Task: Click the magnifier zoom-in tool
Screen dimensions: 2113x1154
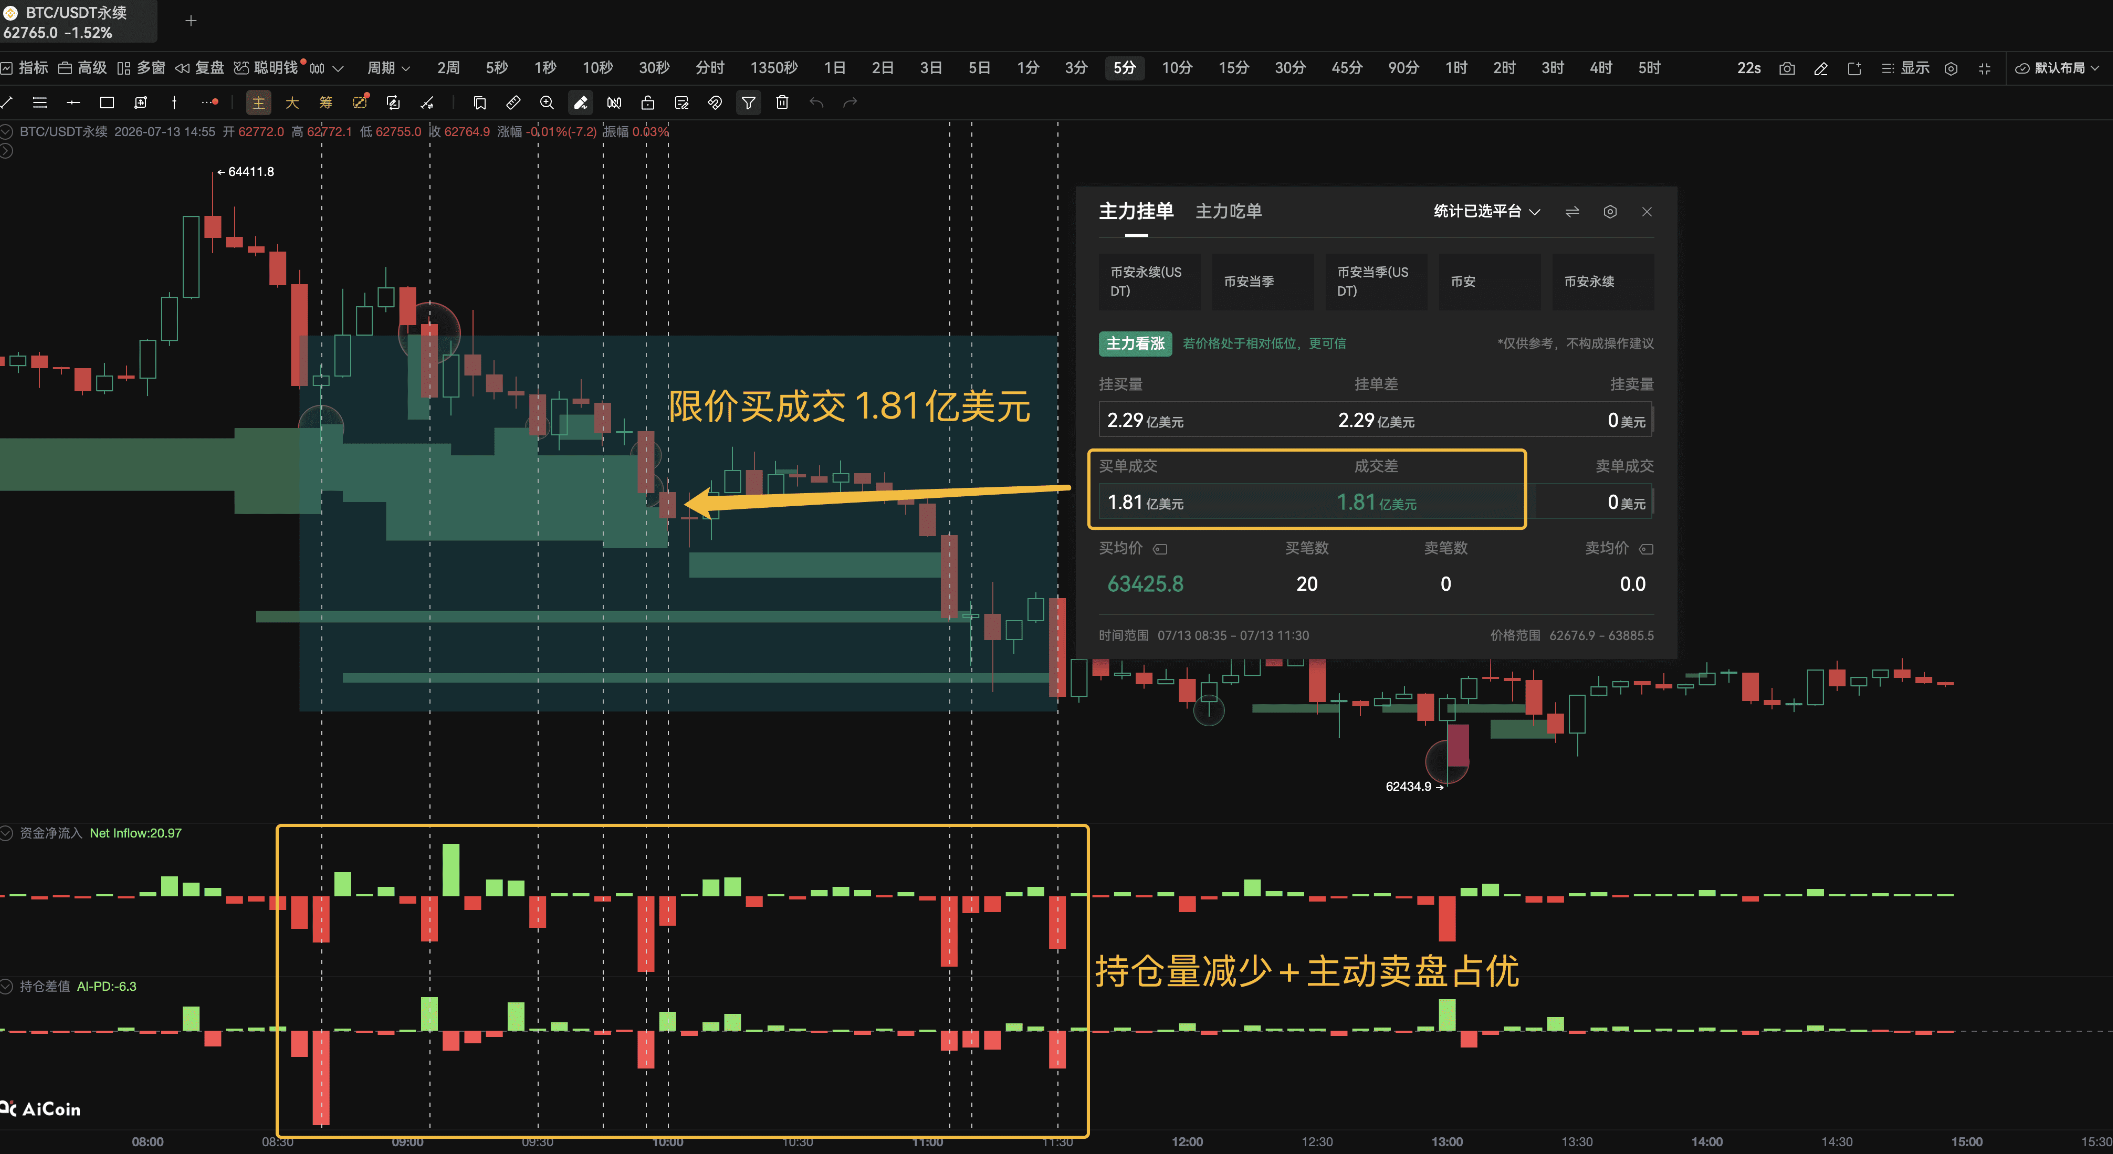Action: click(547, 102)
